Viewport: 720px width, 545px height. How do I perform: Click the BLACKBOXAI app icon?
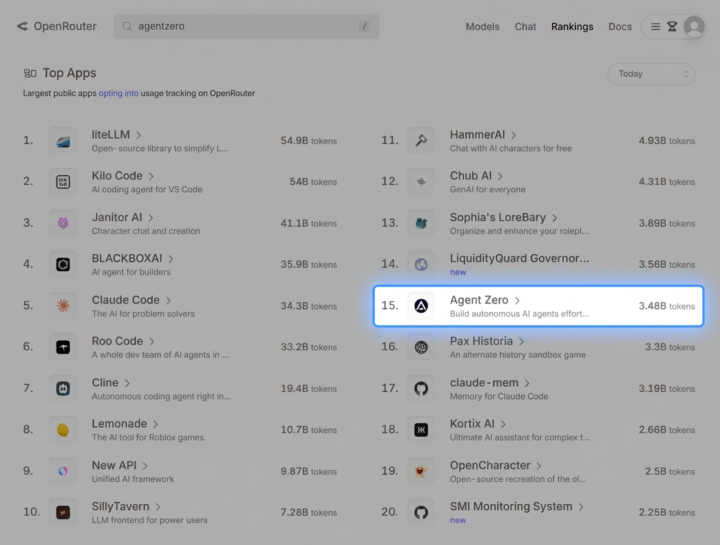coord(63,264)
